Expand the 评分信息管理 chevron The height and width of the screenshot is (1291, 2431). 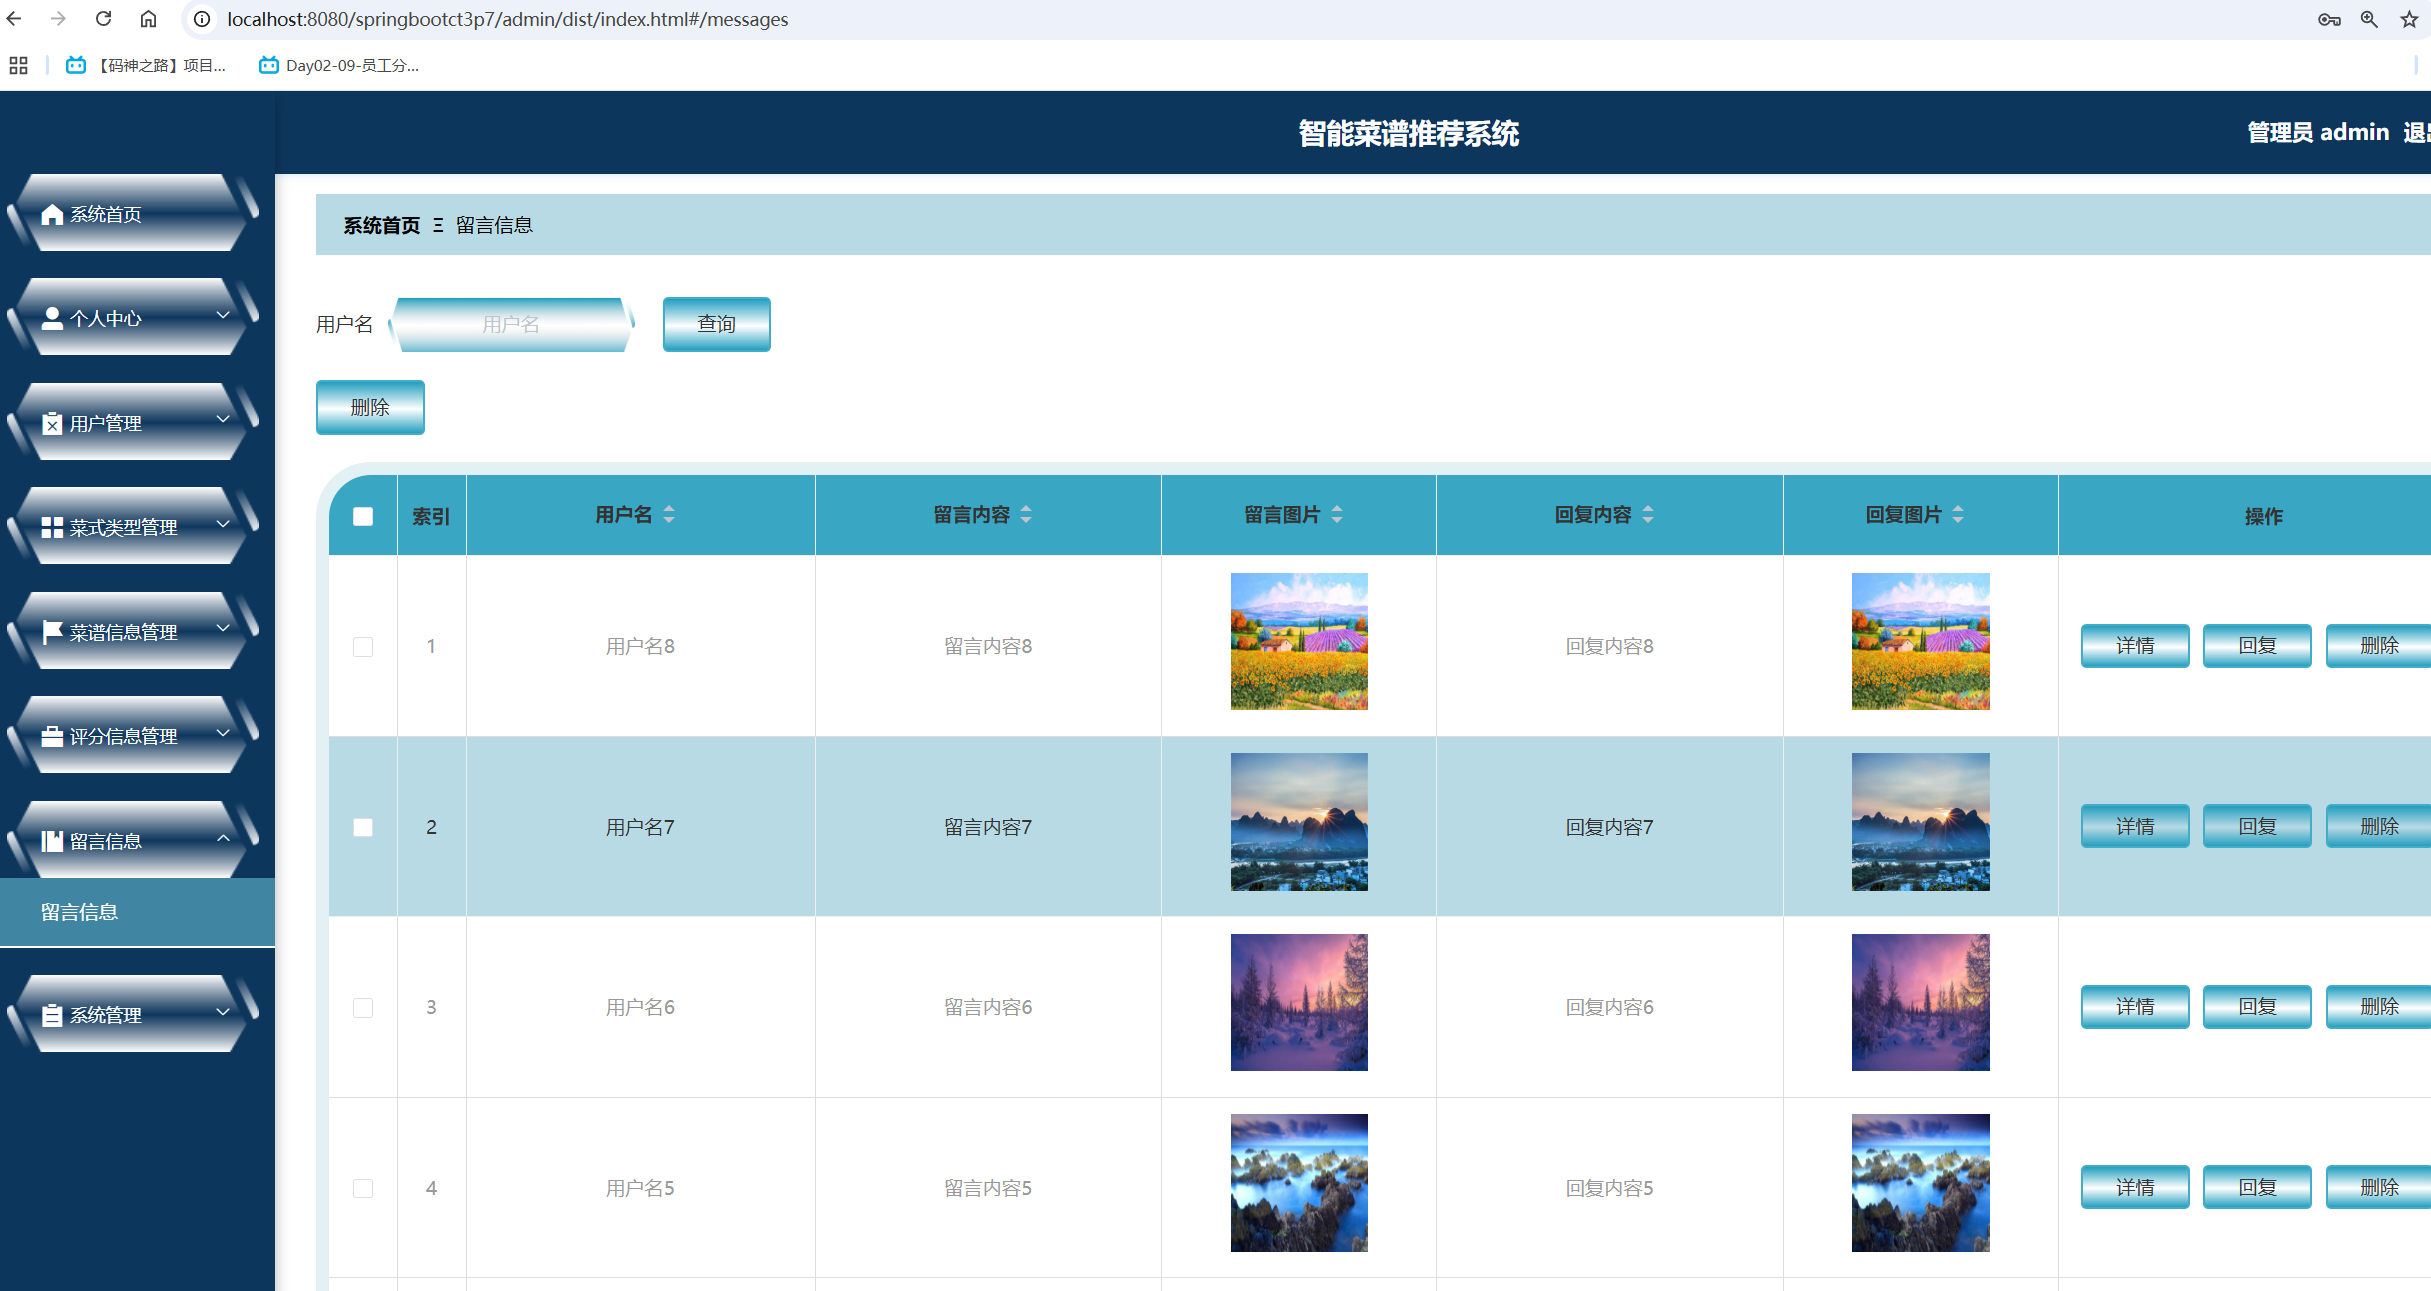pos(223,733)
